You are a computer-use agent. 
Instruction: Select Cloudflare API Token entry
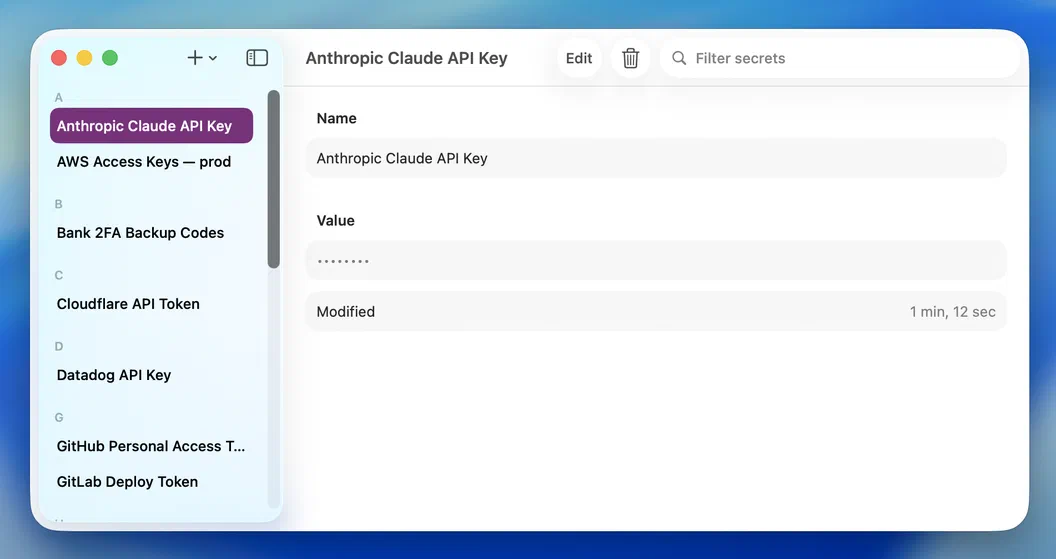click(x=152, y=304)
